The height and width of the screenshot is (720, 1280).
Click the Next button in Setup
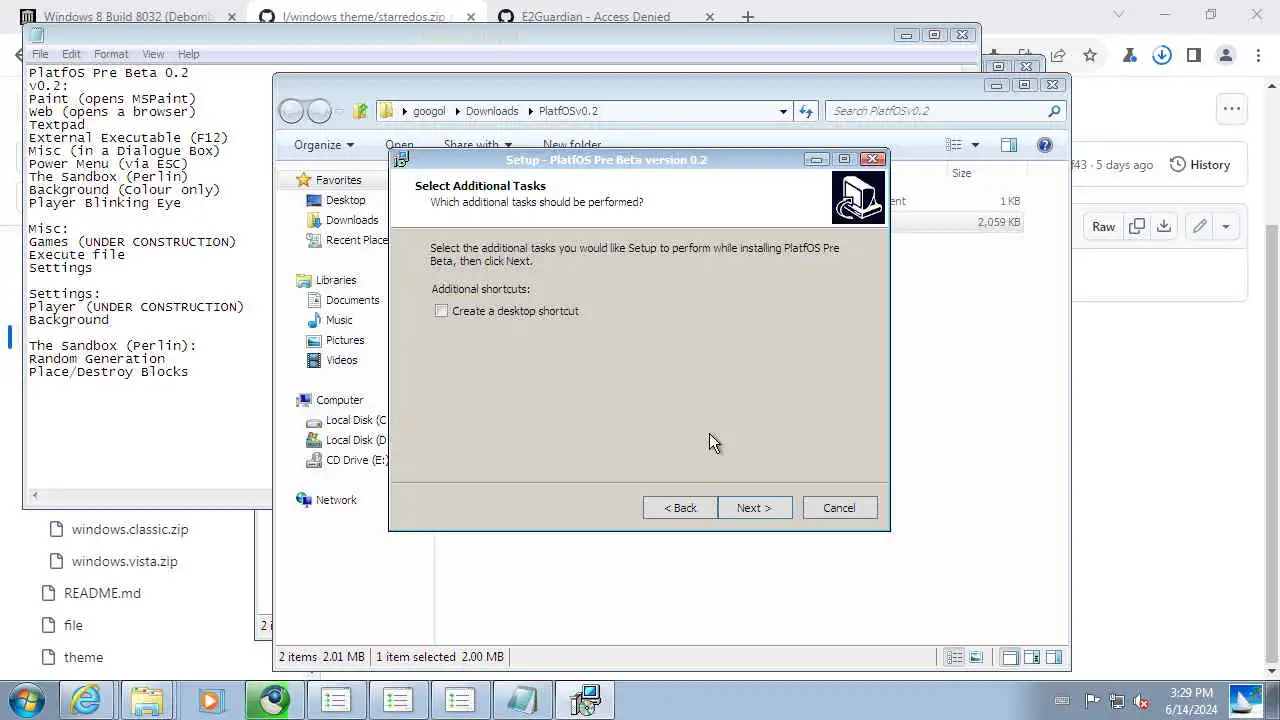[x=754, y=508]
